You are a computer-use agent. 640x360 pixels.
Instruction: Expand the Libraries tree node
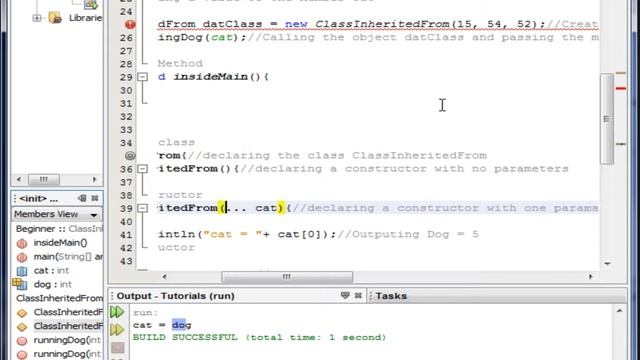point(37,18)
